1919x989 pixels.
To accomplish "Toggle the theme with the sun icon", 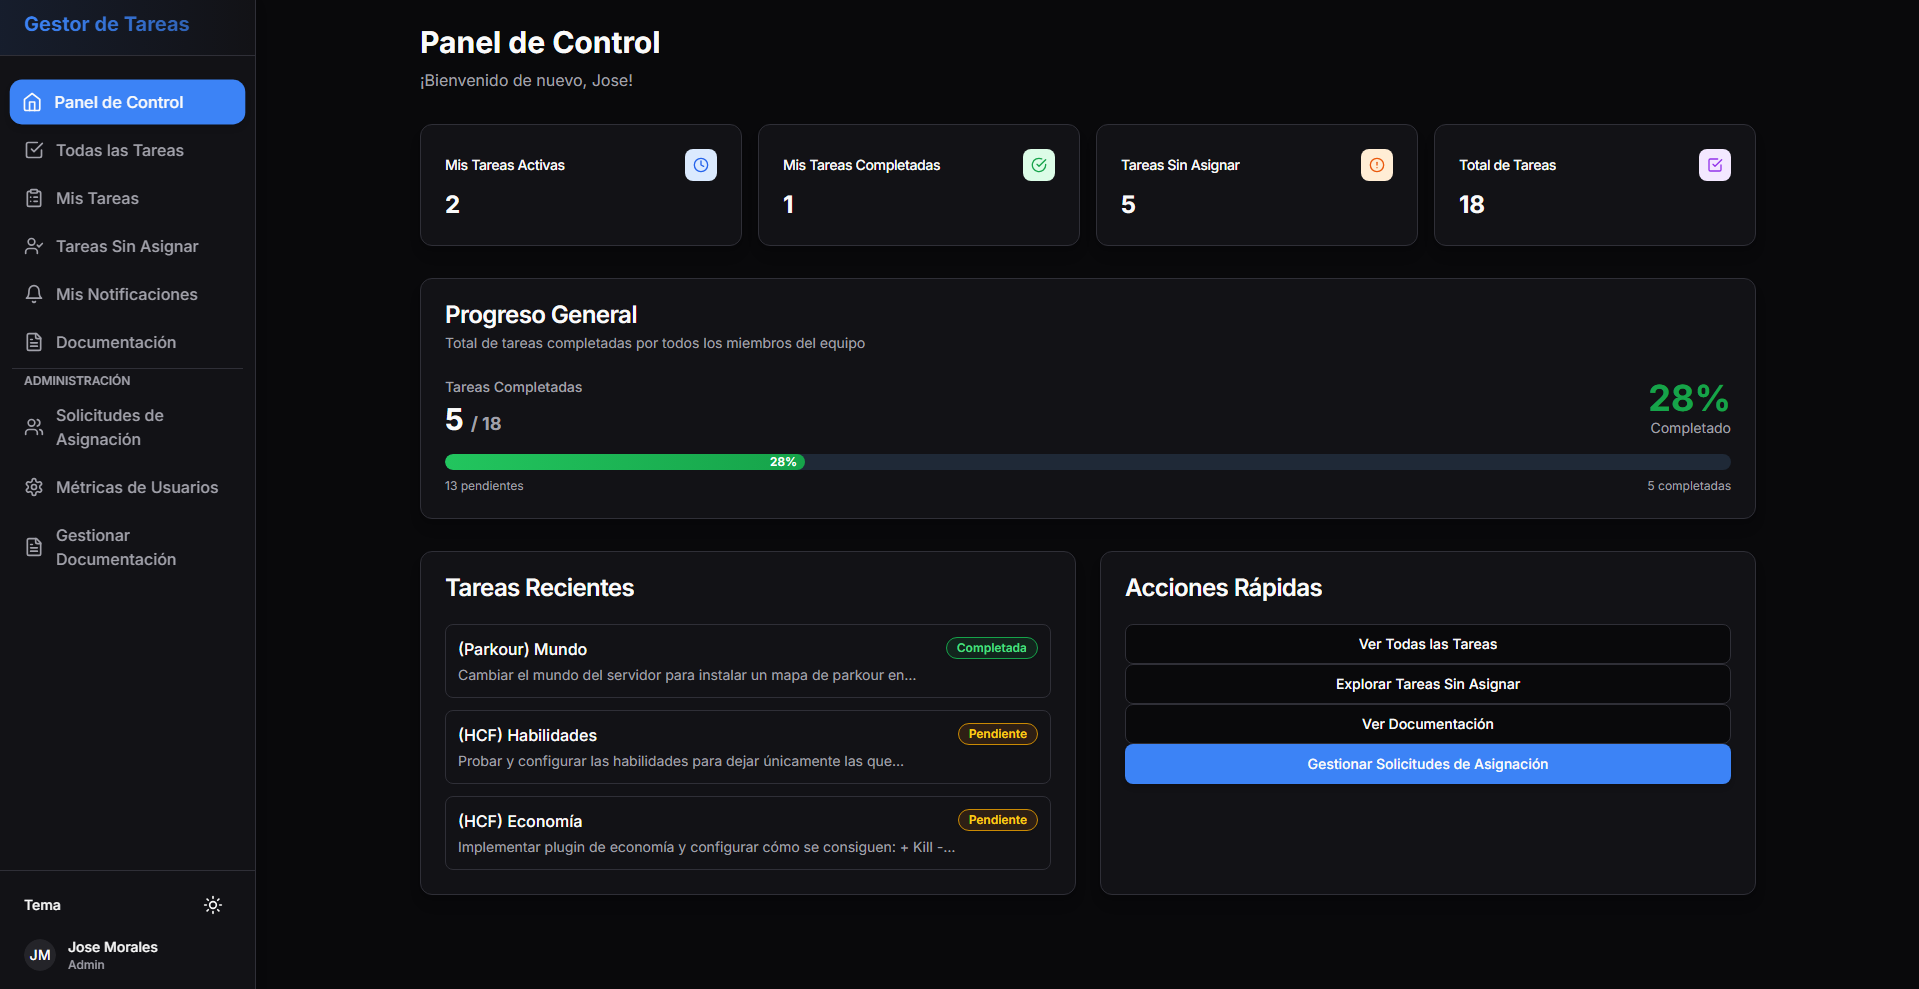I will (213, 905).
